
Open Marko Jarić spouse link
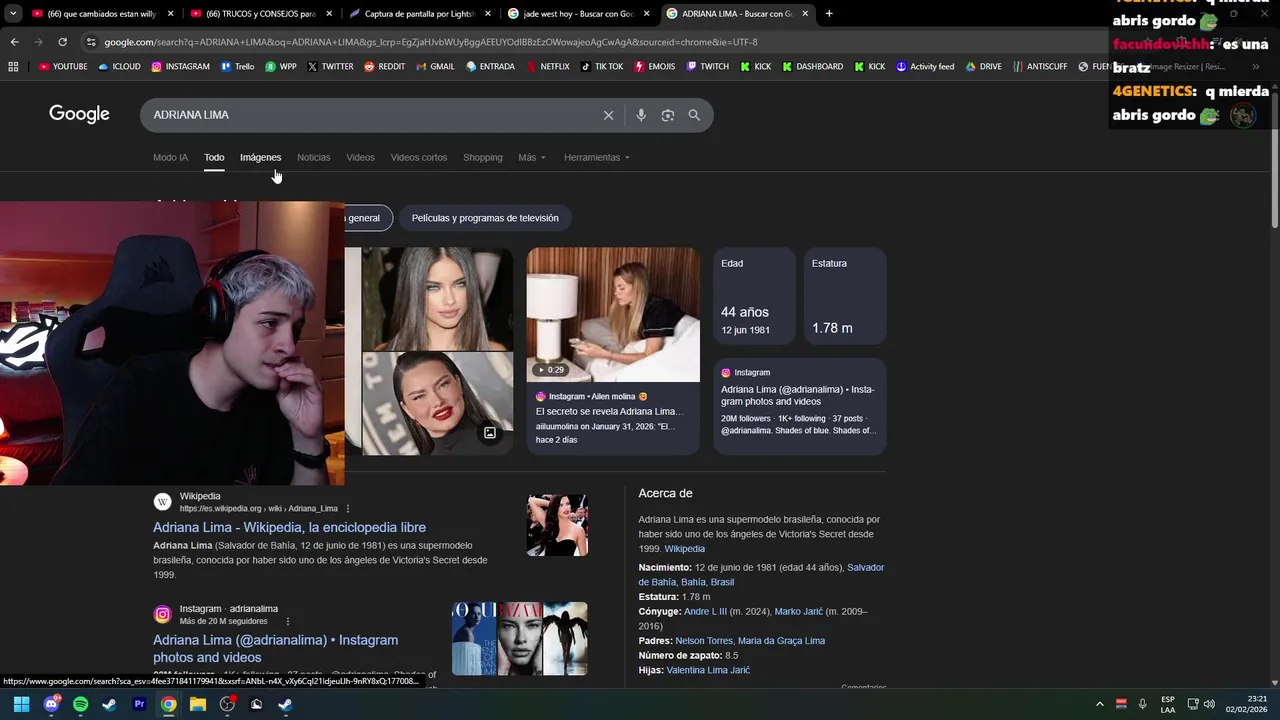[x=798, y=611]
